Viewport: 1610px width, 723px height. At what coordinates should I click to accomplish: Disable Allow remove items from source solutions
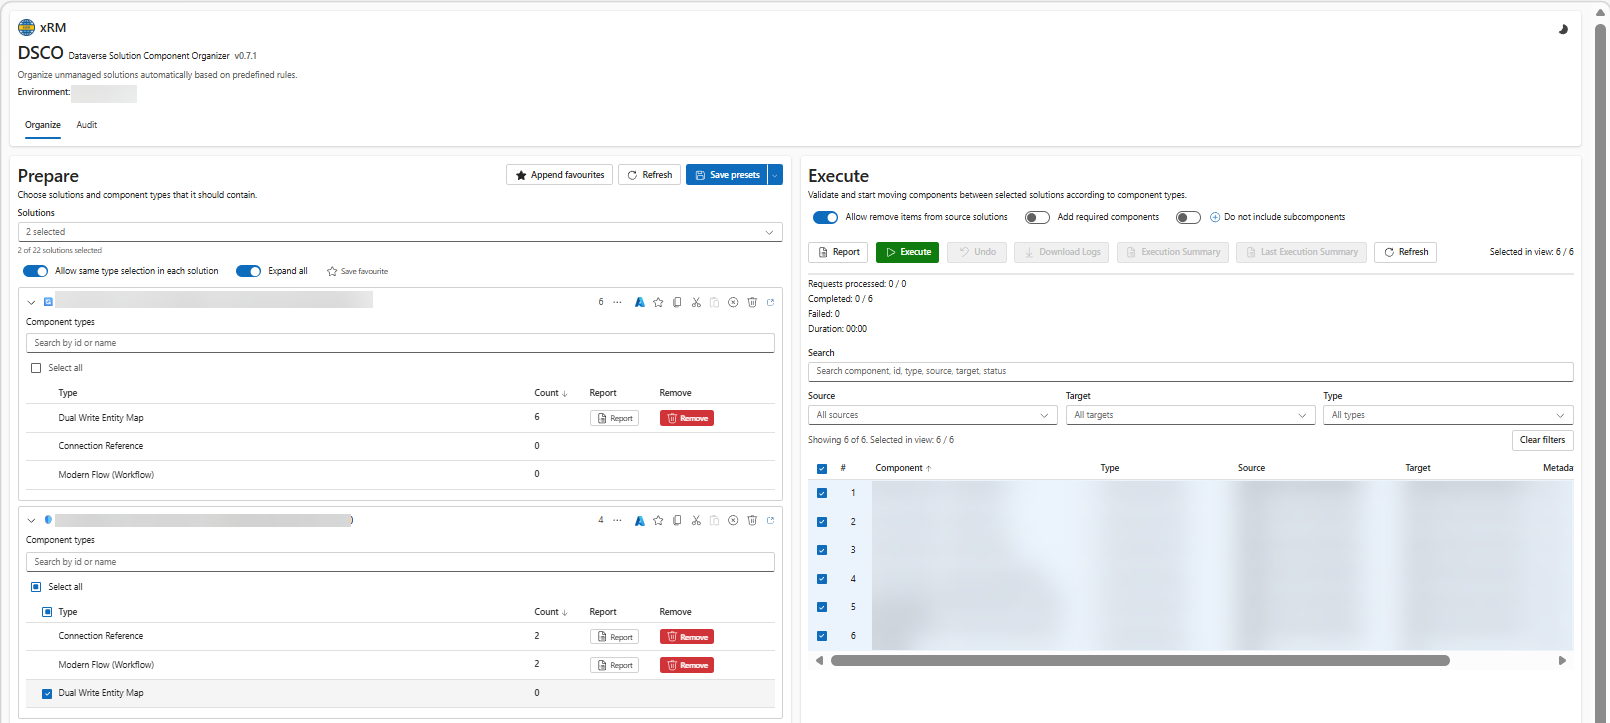pyautogui.click(x=825, y=217)
